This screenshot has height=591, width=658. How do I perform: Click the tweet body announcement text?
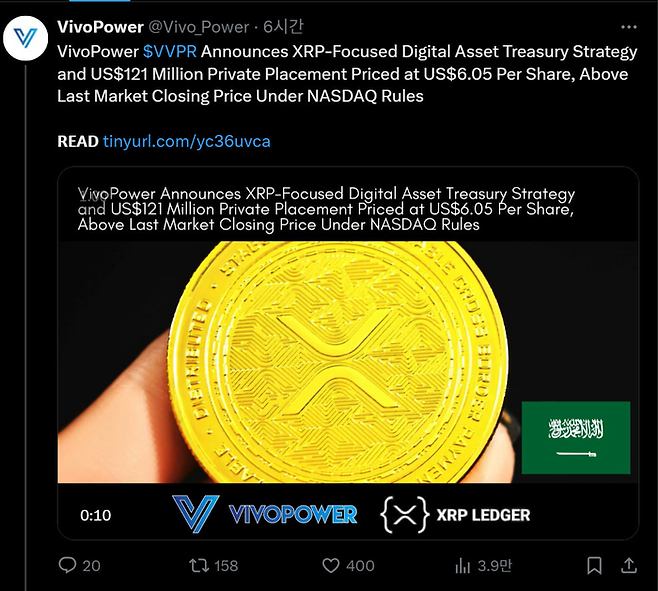(x=340, y=73)
